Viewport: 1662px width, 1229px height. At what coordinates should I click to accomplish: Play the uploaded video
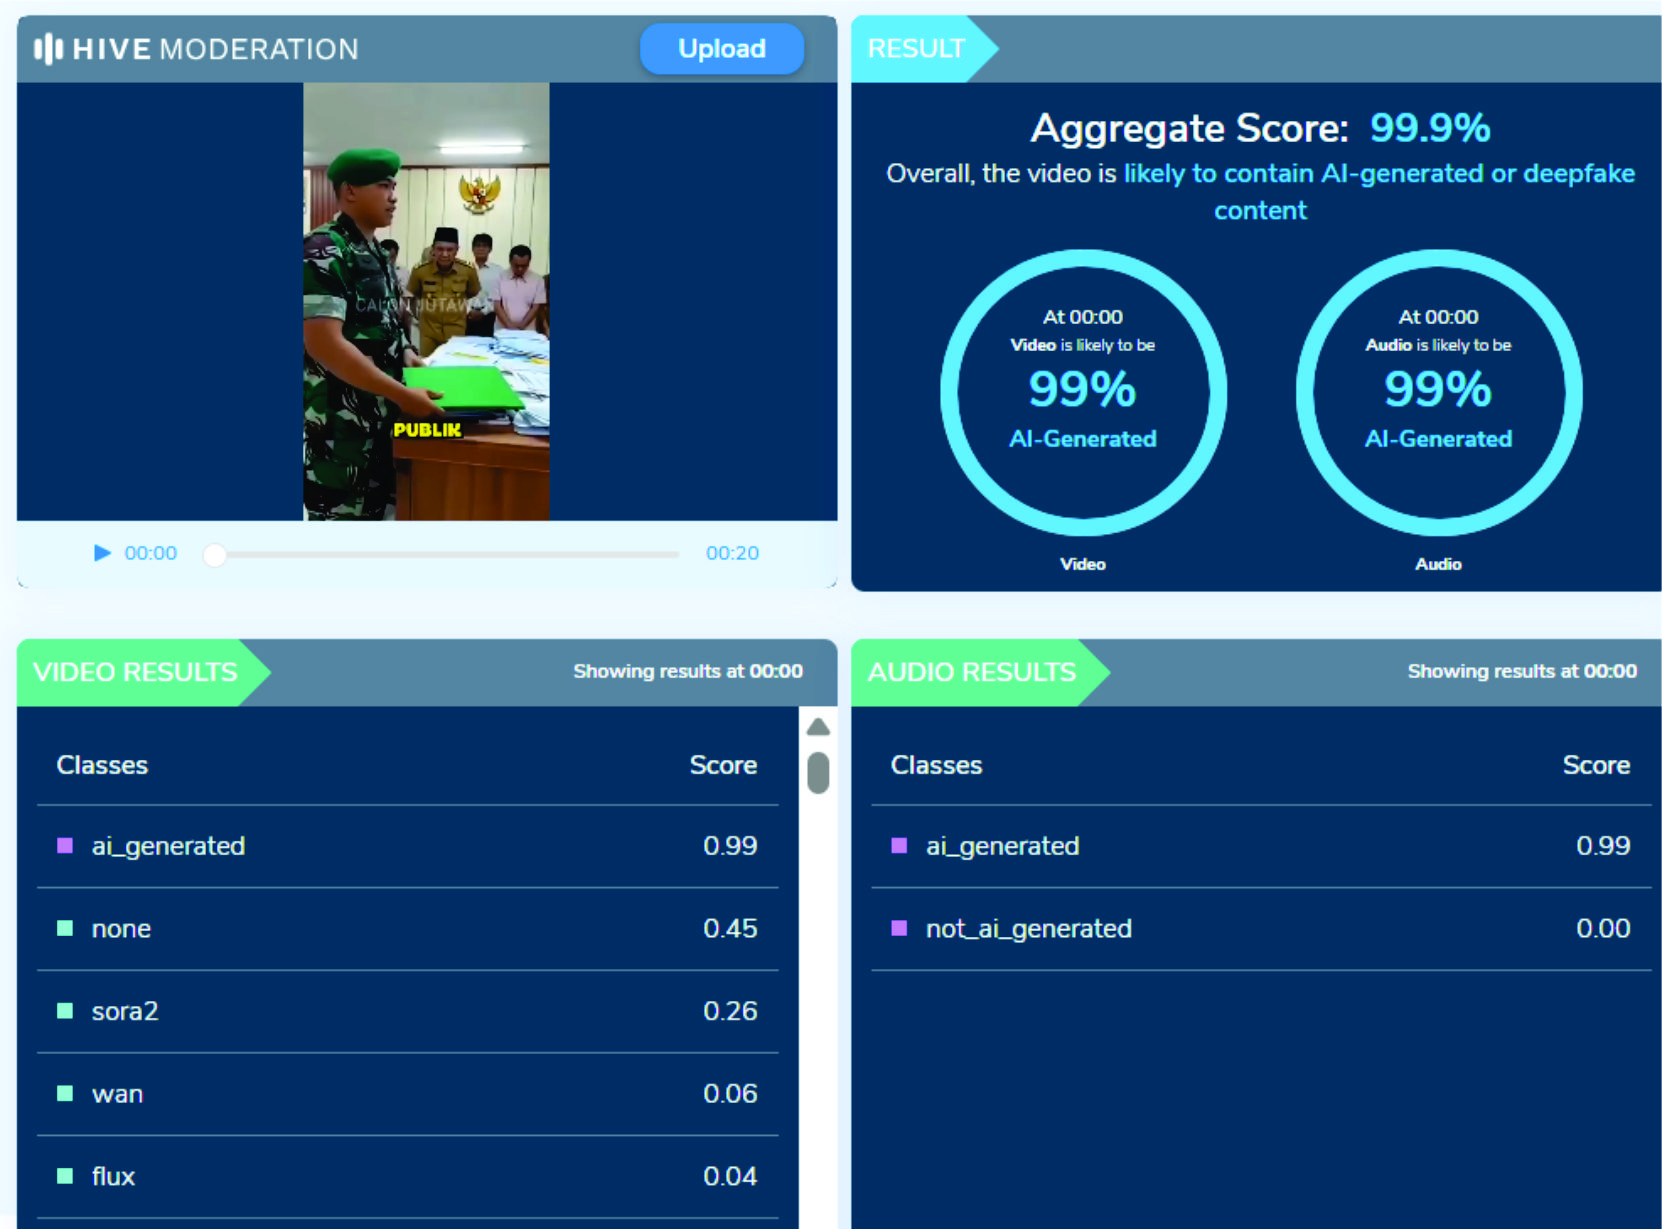pyautogui.click(x=102, y=553)
